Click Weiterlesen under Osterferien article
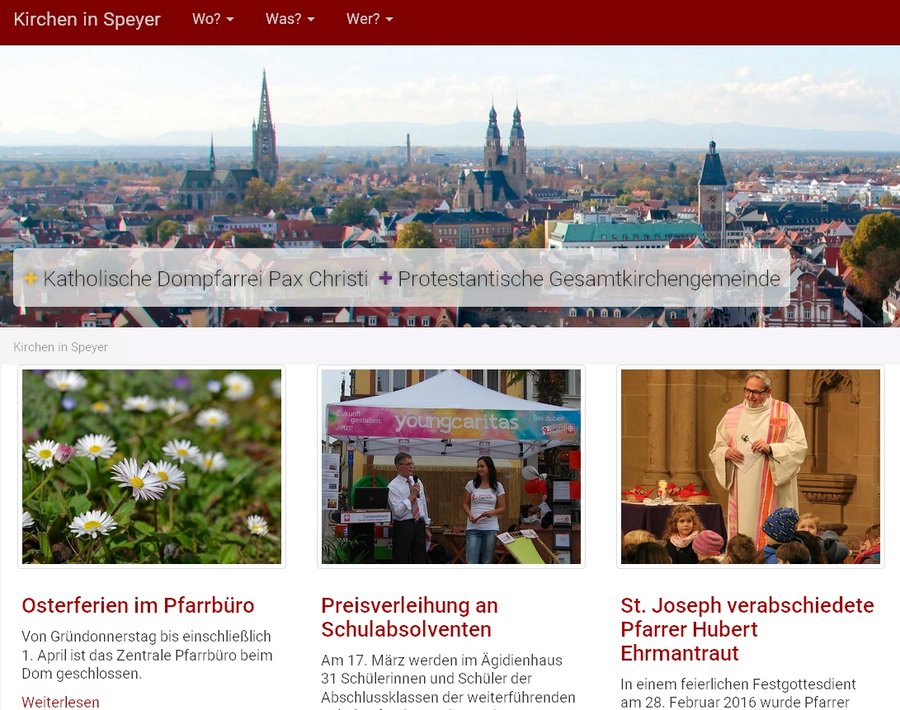This screenshot has height=710, width=900. tap(60, 702)
